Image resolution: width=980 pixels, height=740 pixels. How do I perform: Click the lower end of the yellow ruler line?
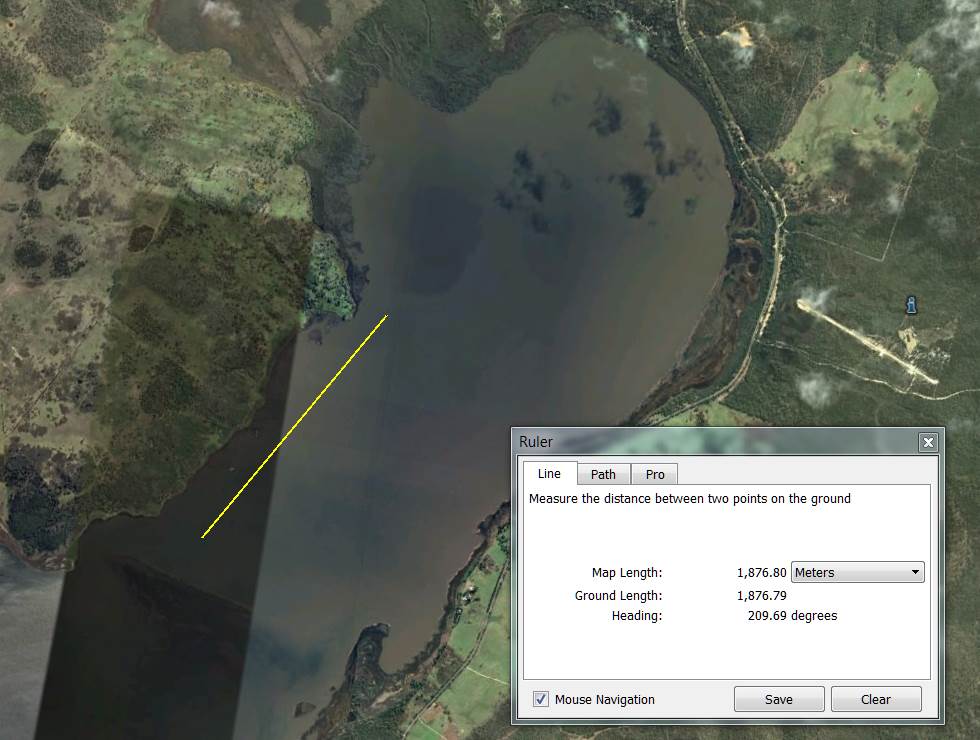point(203,537)
